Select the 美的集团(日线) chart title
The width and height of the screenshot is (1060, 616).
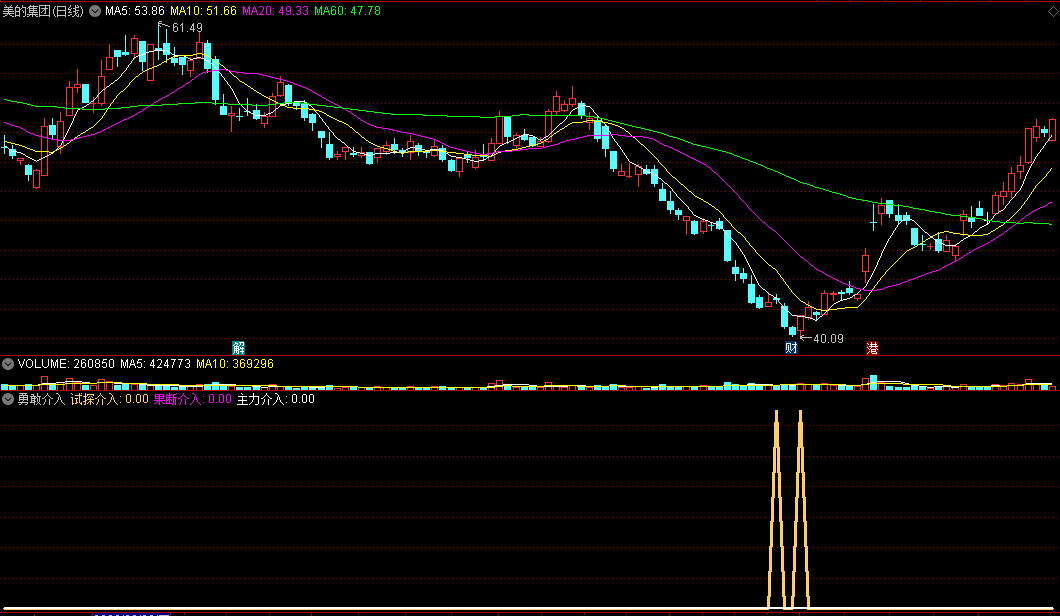click(43, 11)
